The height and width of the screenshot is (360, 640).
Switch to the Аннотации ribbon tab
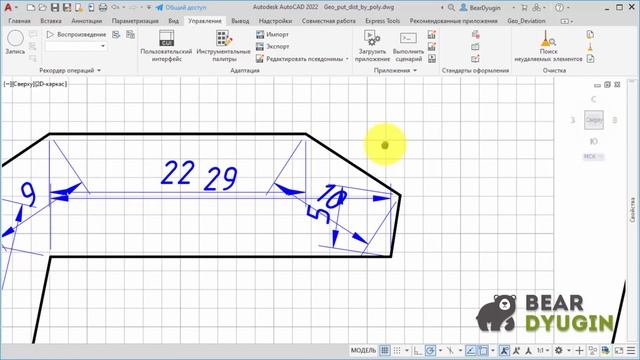click(87, 21)
